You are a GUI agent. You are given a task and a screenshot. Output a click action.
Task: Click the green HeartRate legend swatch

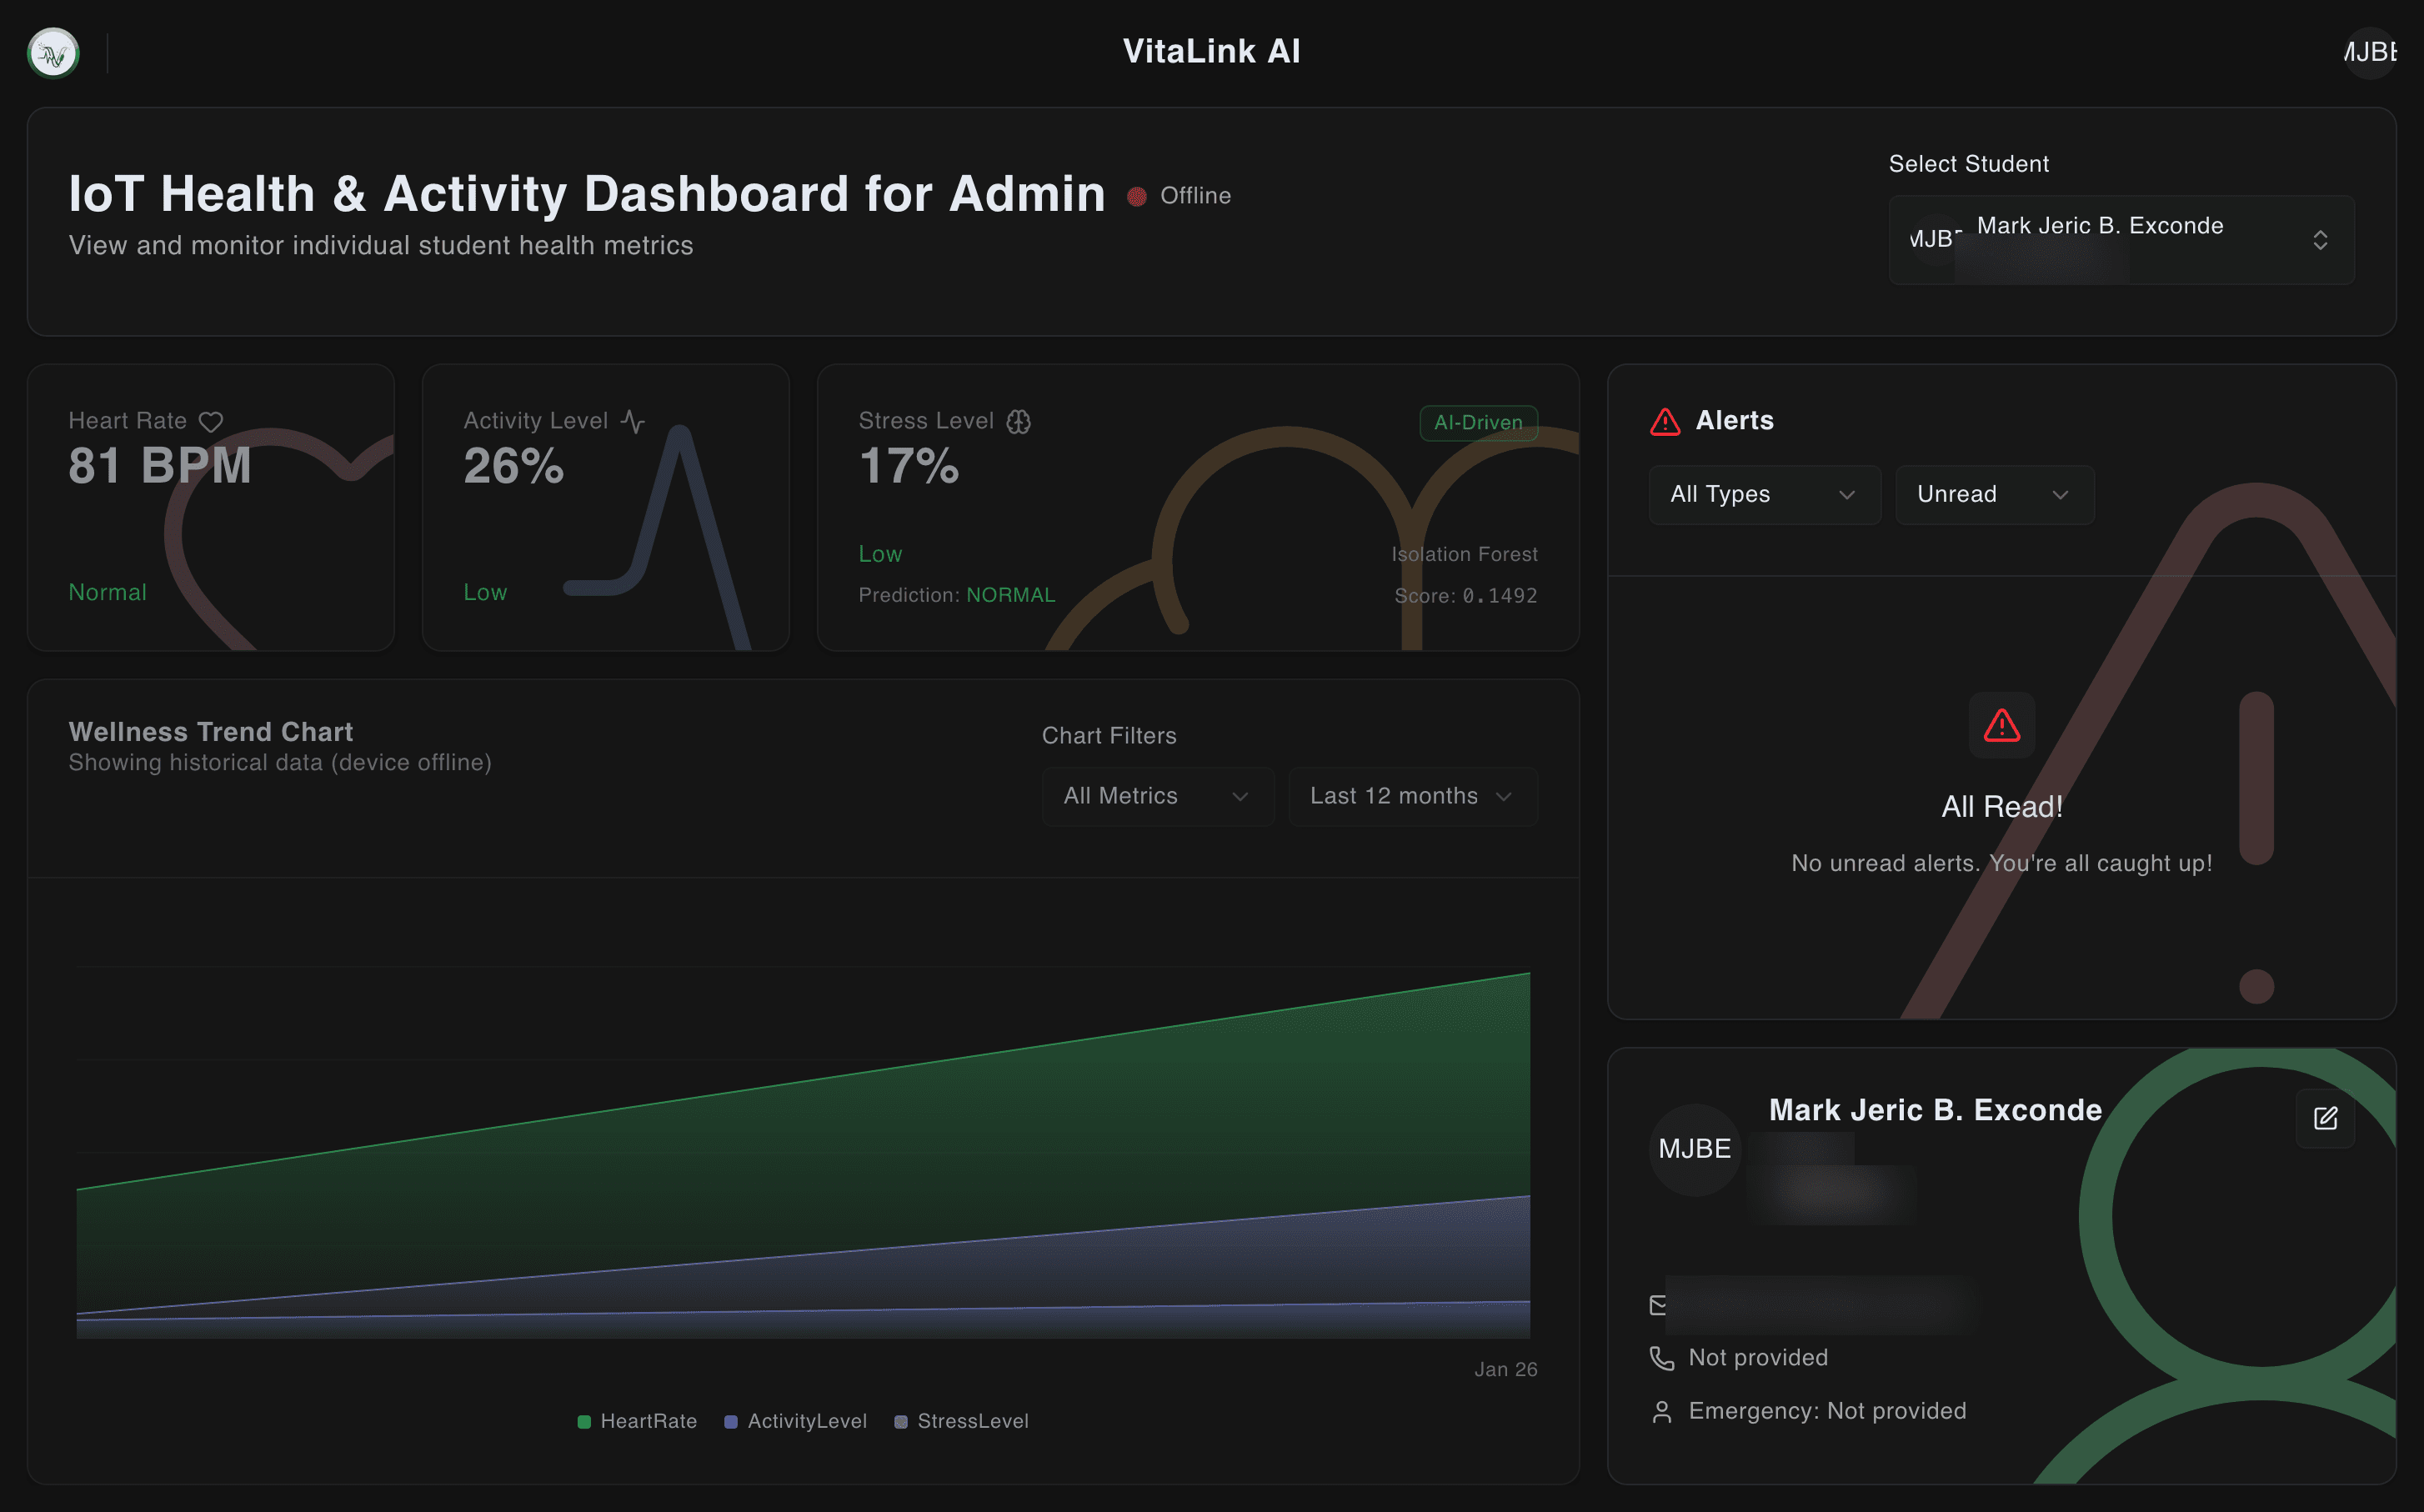pyautogui.click(x=584, y=1422)
